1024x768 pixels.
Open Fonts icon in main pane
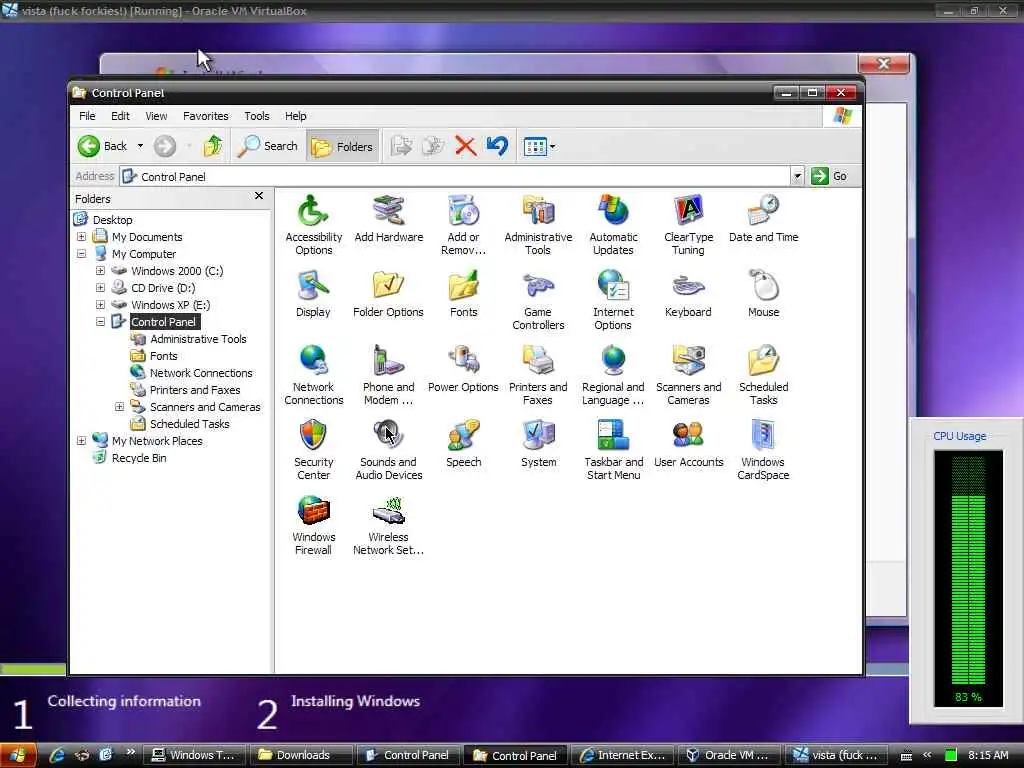click(463, 293)
